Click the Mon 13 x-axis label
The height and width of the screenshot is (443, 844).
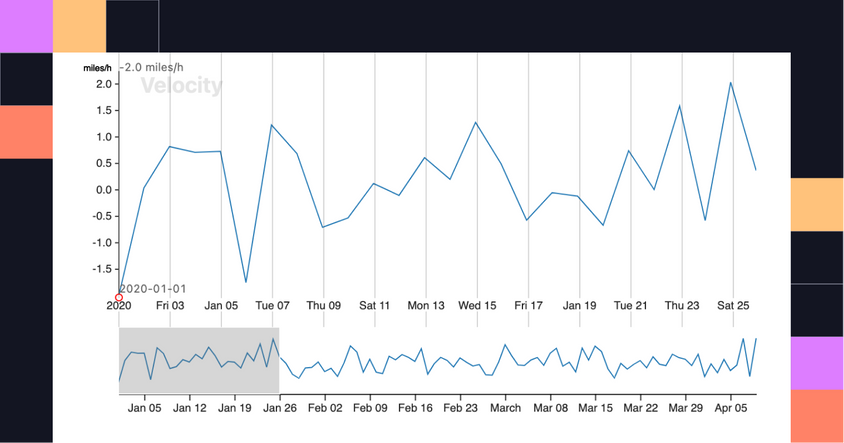[x=425, y=306]
